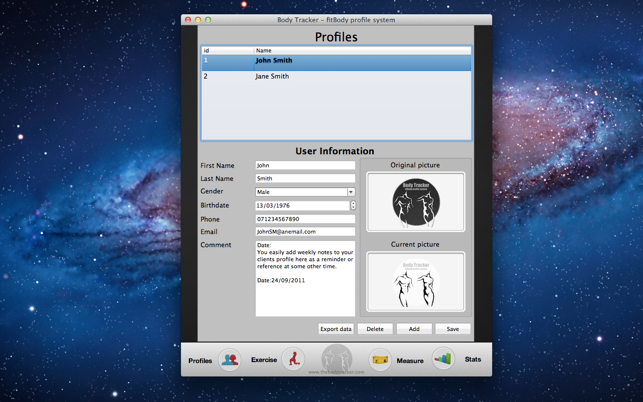Click the Current picture thumbnail
Screen dimensions: 643x402
pos(415,281)
